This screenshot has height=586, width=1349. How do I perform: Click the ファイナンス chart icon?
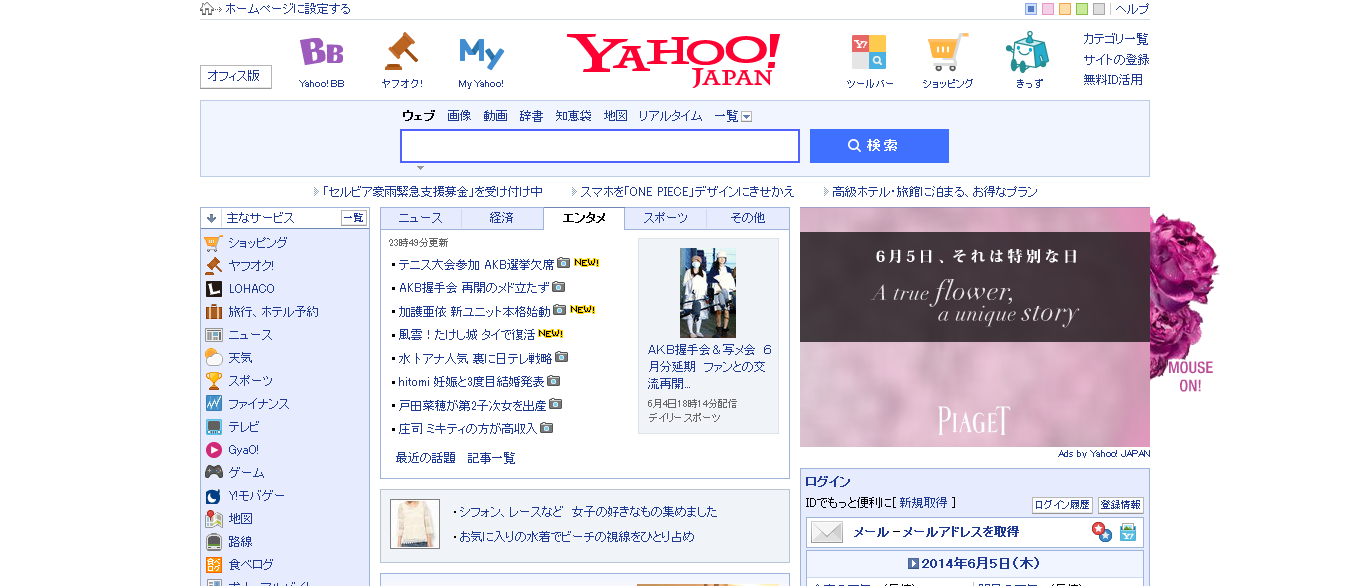213,404
